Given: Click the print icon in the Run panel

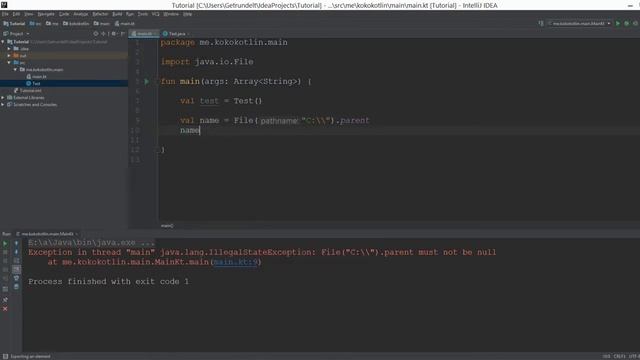Looking at the screenshot, I should pyautogui.click(x=16, y=278).
